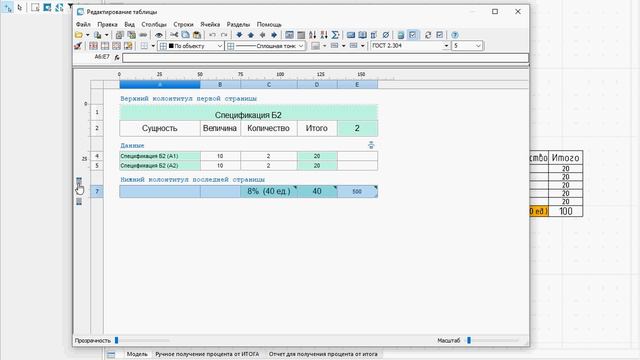Click the blue left arrow icon
This screenshot has width=640, height=360.
[262, 35]
